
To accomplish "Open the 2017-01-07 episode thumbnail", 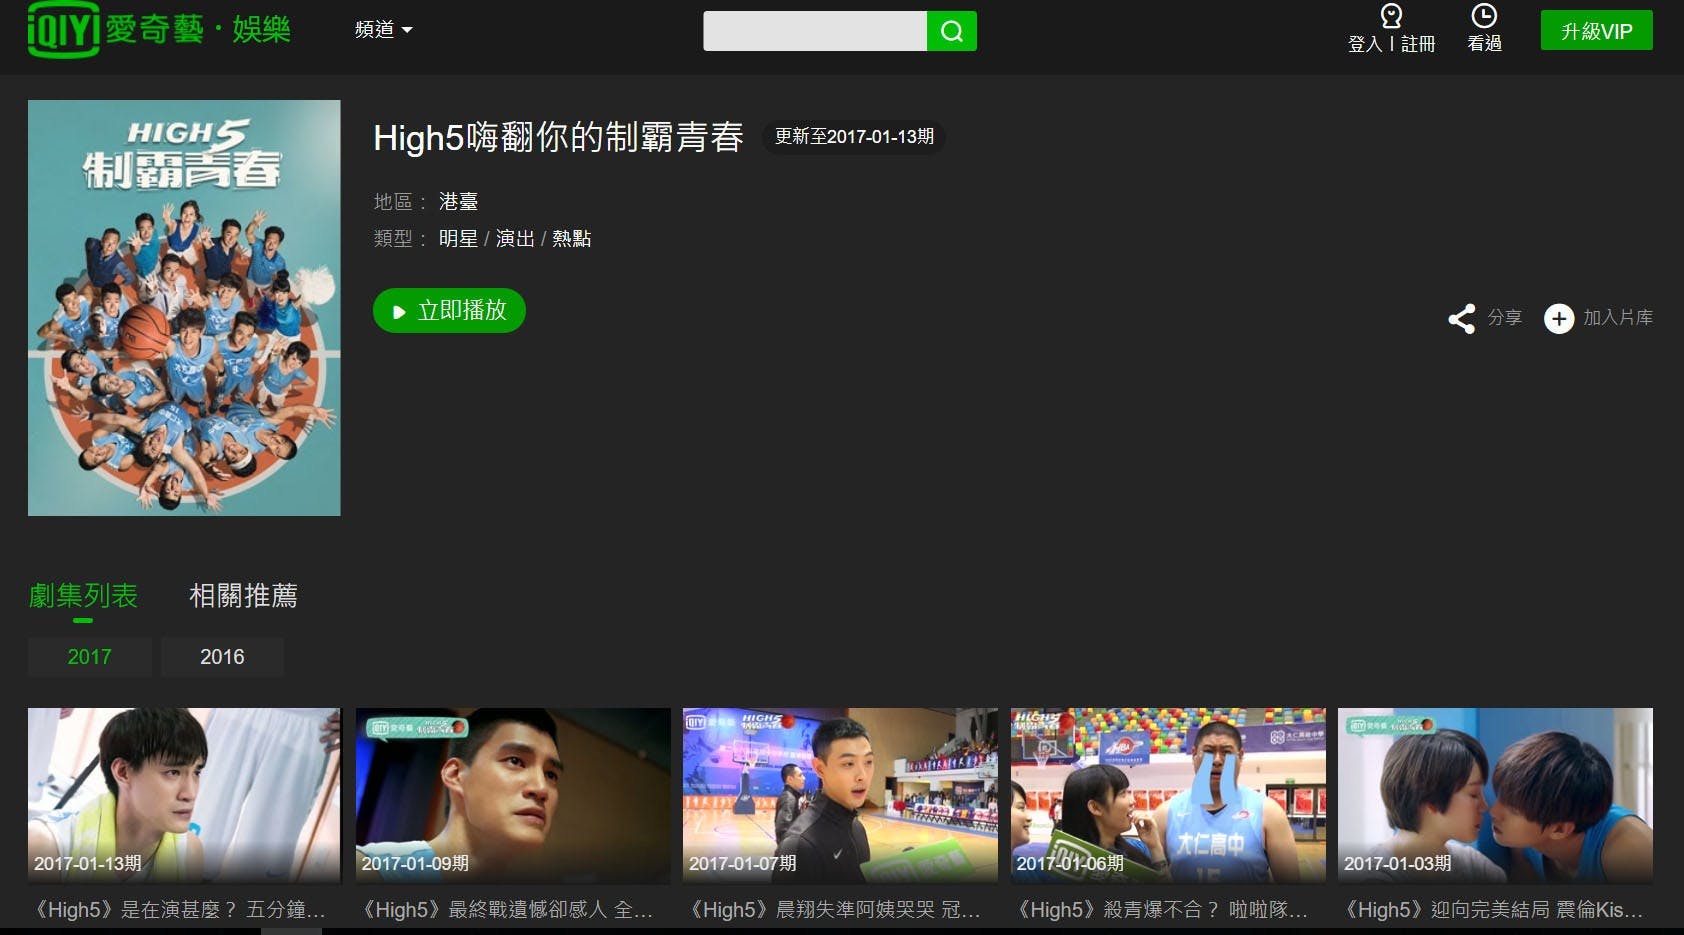I will 840,795.
